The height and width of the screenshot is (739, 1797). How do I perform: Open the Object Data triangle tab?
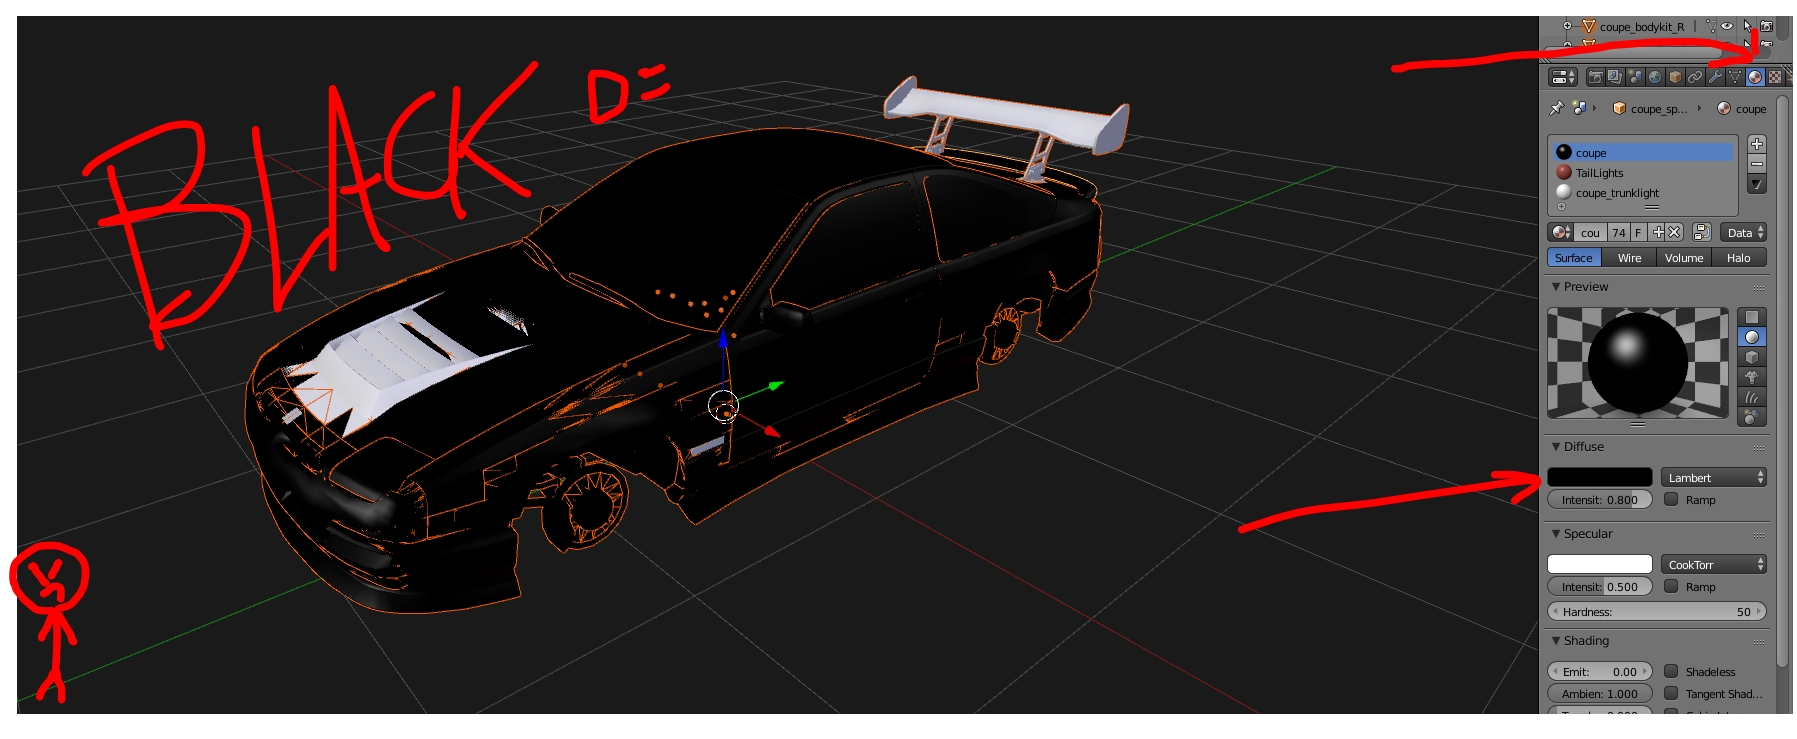pos(1735,77)
